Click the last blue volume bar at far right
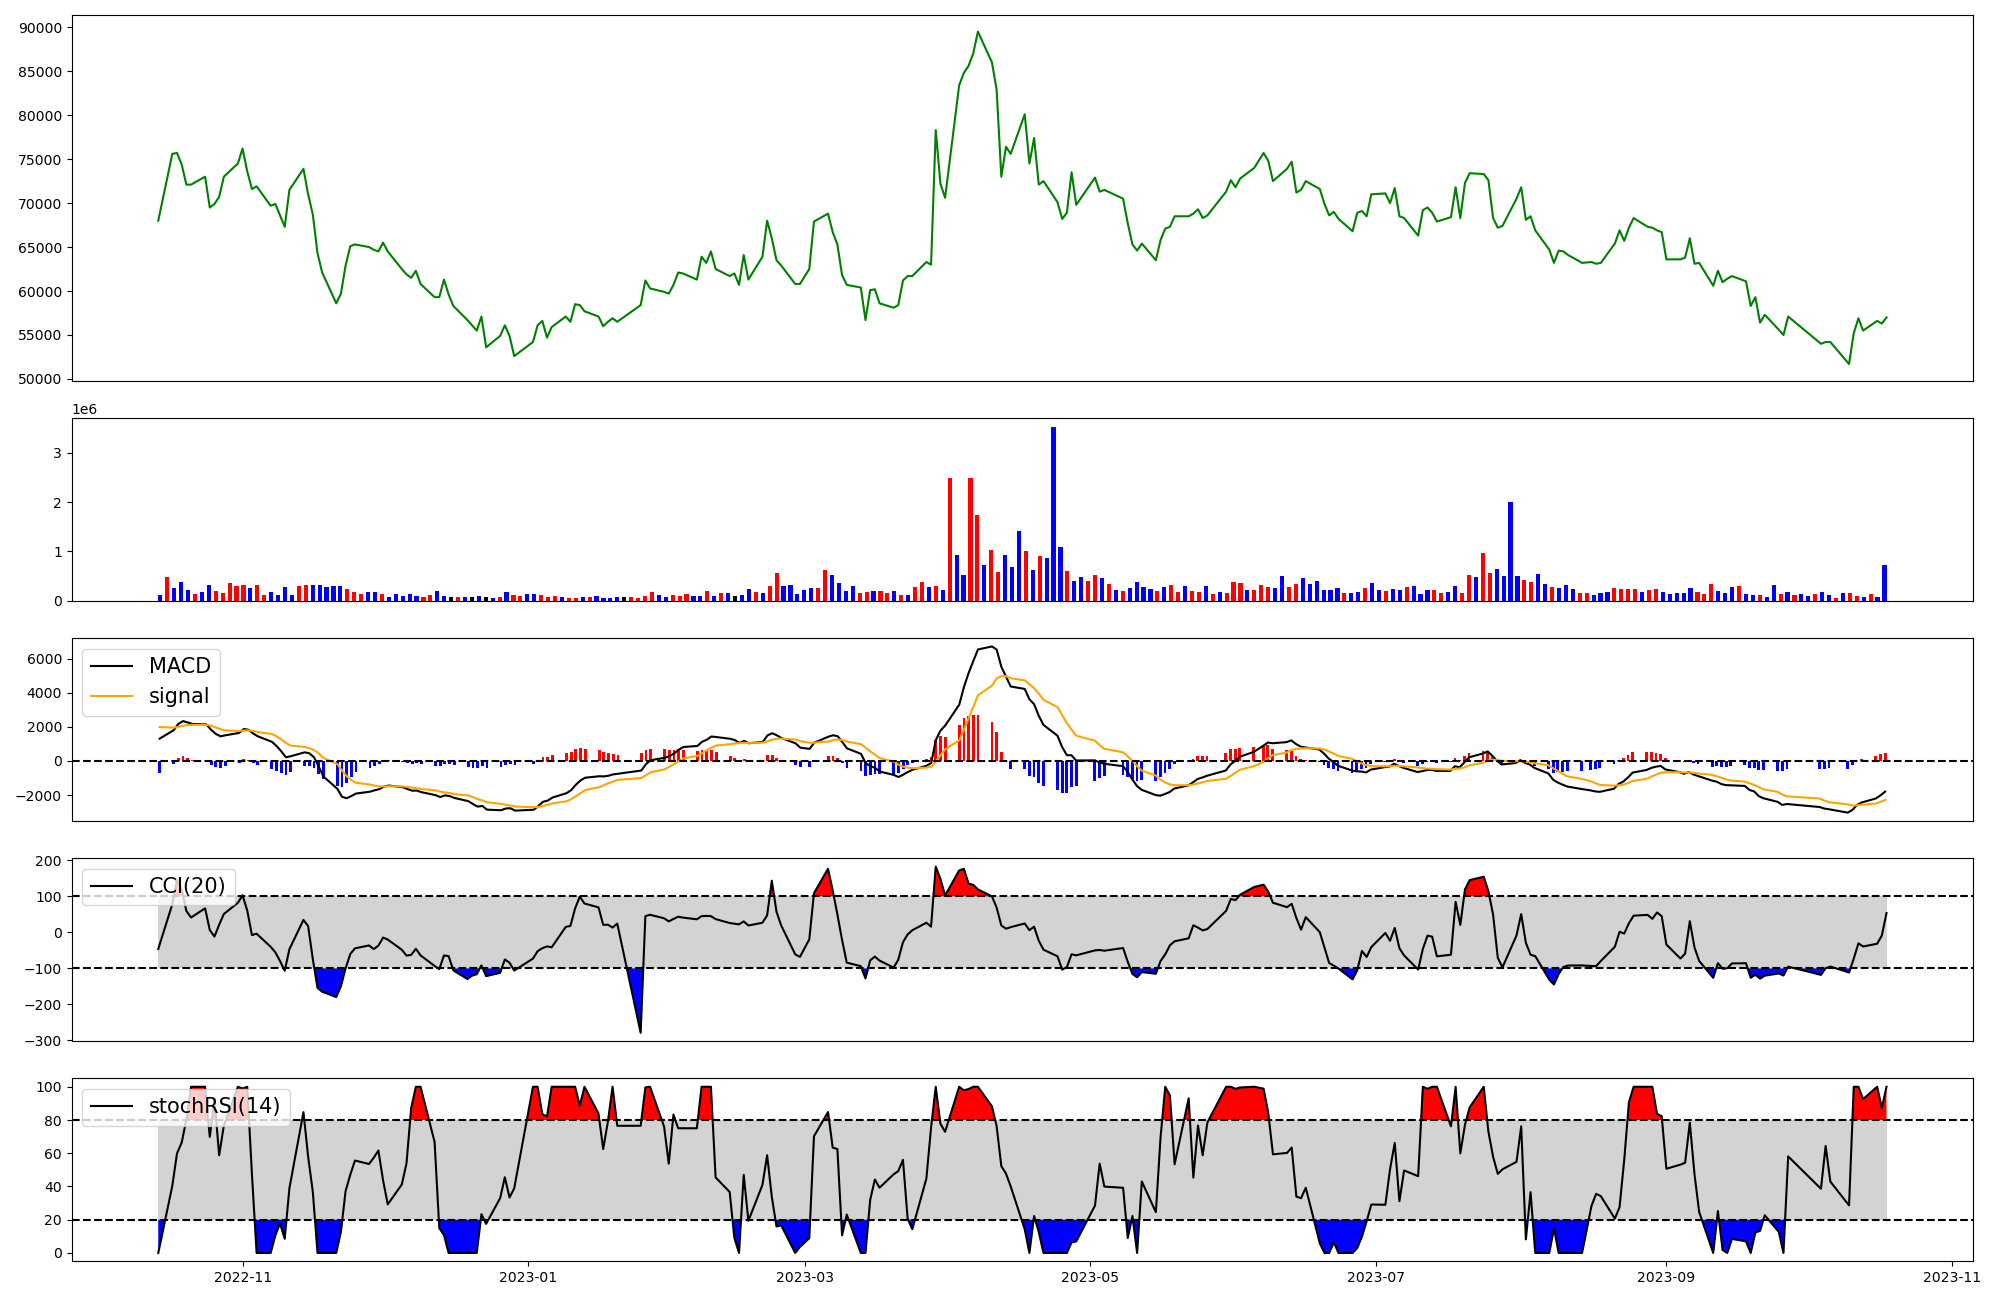Image resolution: width=2000 pixels, height=1300 pixels. pos(1884,583)
